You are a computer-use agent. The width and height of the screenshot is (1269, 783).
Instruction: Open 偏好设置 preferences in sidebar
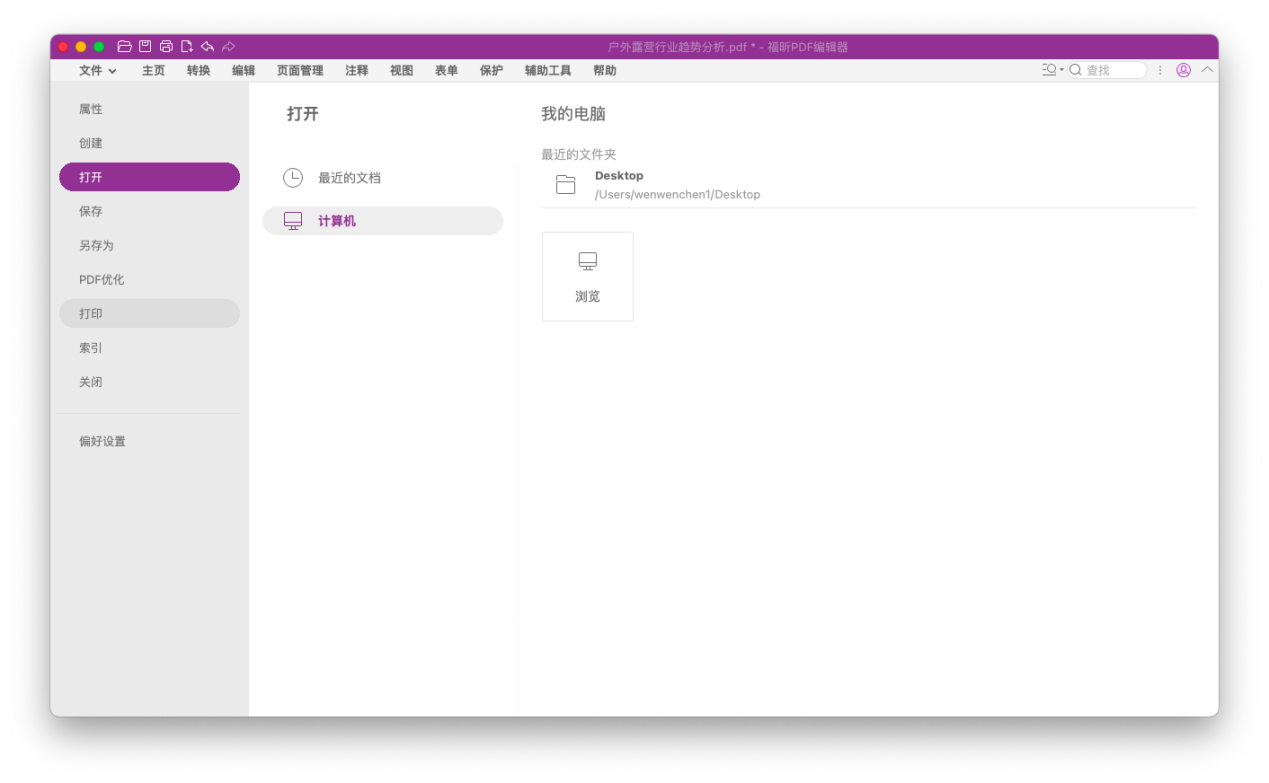103,441
